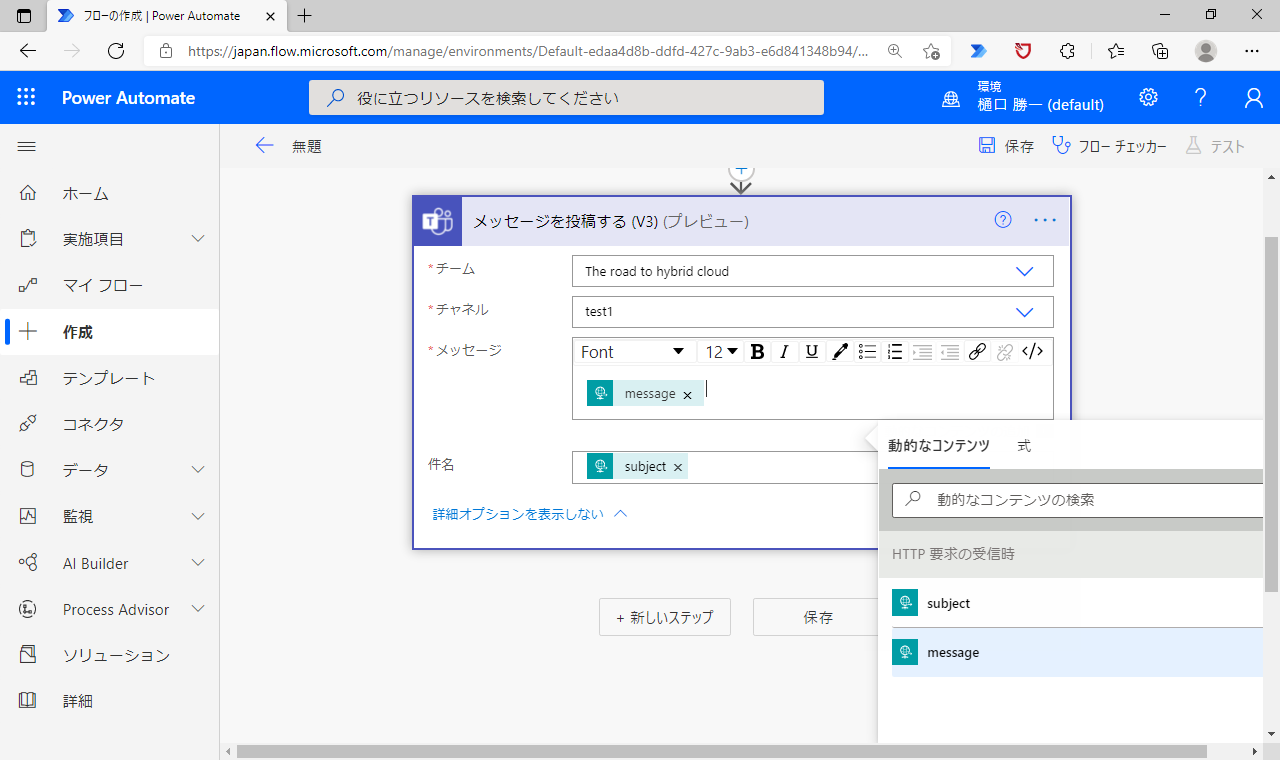Click the remove link (unlink) icon
Viewport: 1280px width, 760px height.
pos(1005,352)
